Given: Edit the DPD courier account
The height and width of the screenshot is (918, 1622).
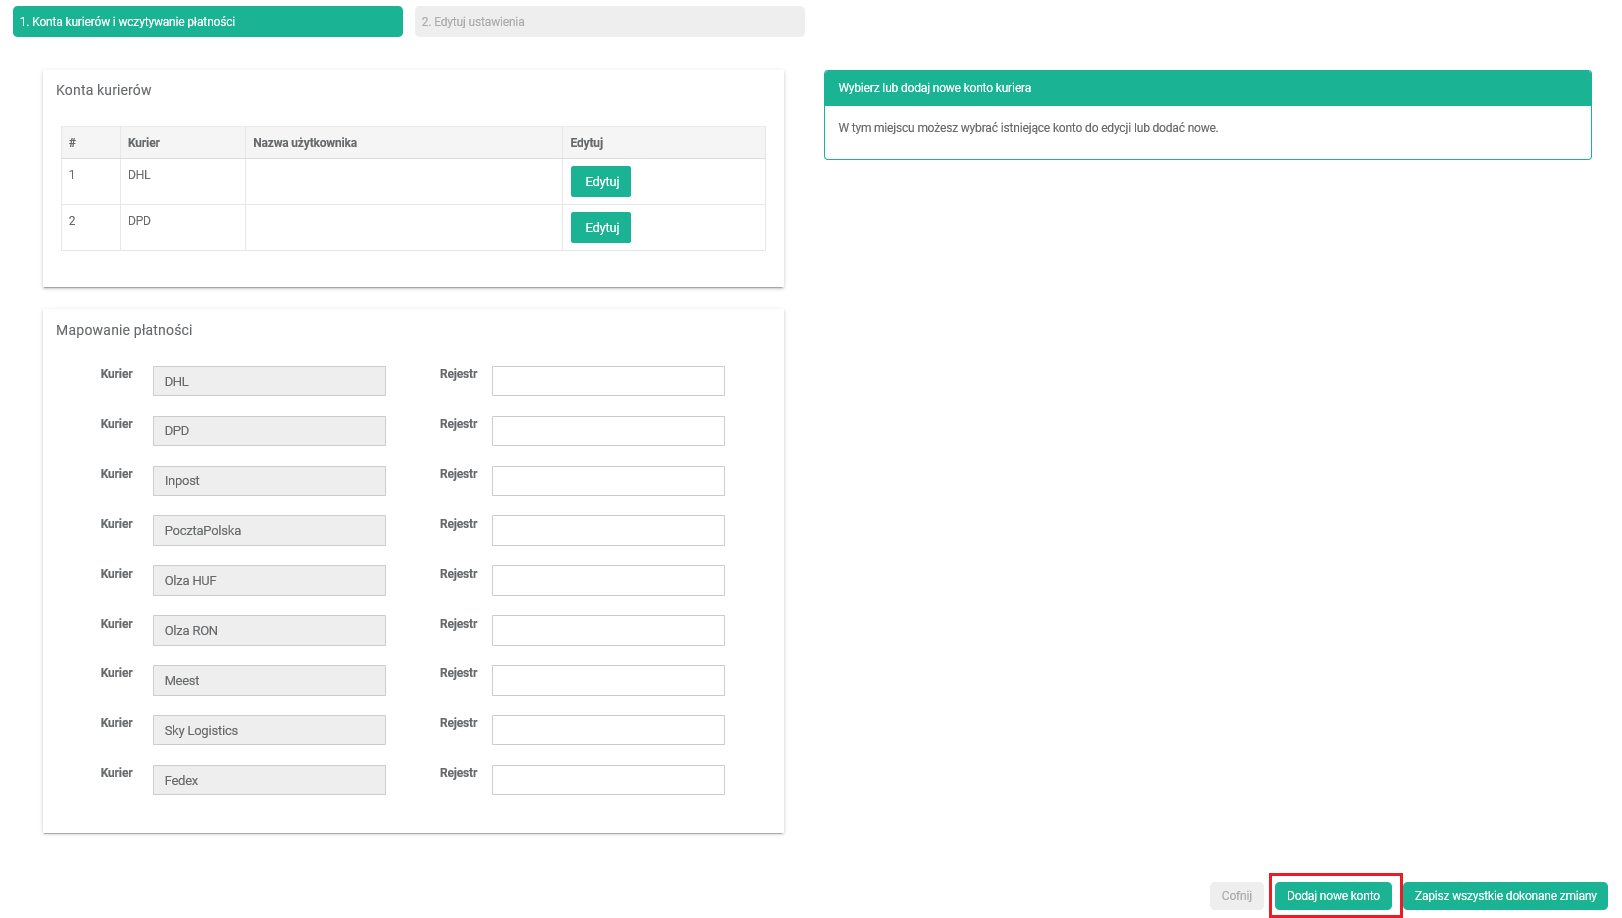Looking at the screenshot, I should click(601, 228).
